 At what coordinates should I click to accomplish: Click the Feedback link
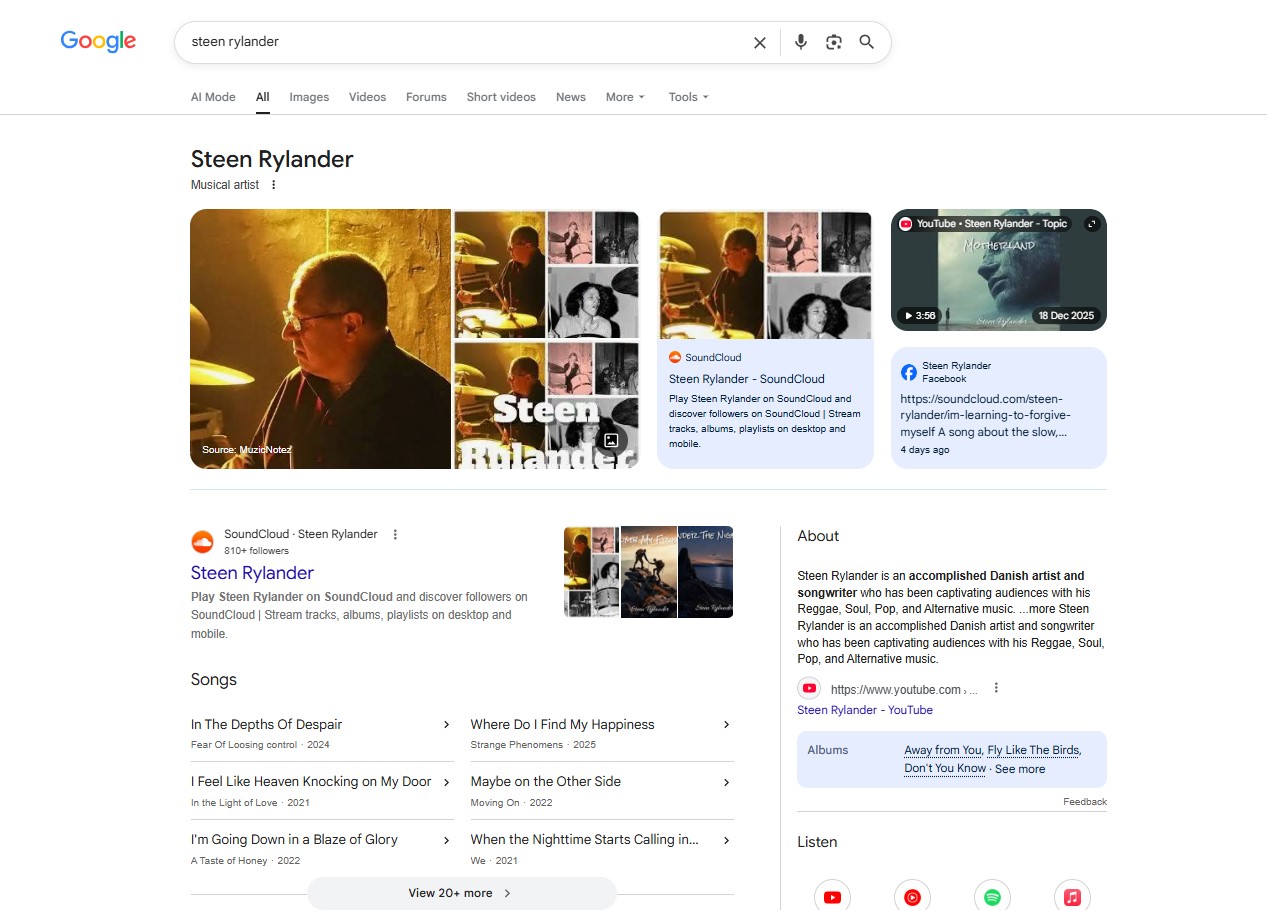pyautogui.click(x=1085, y=802)
